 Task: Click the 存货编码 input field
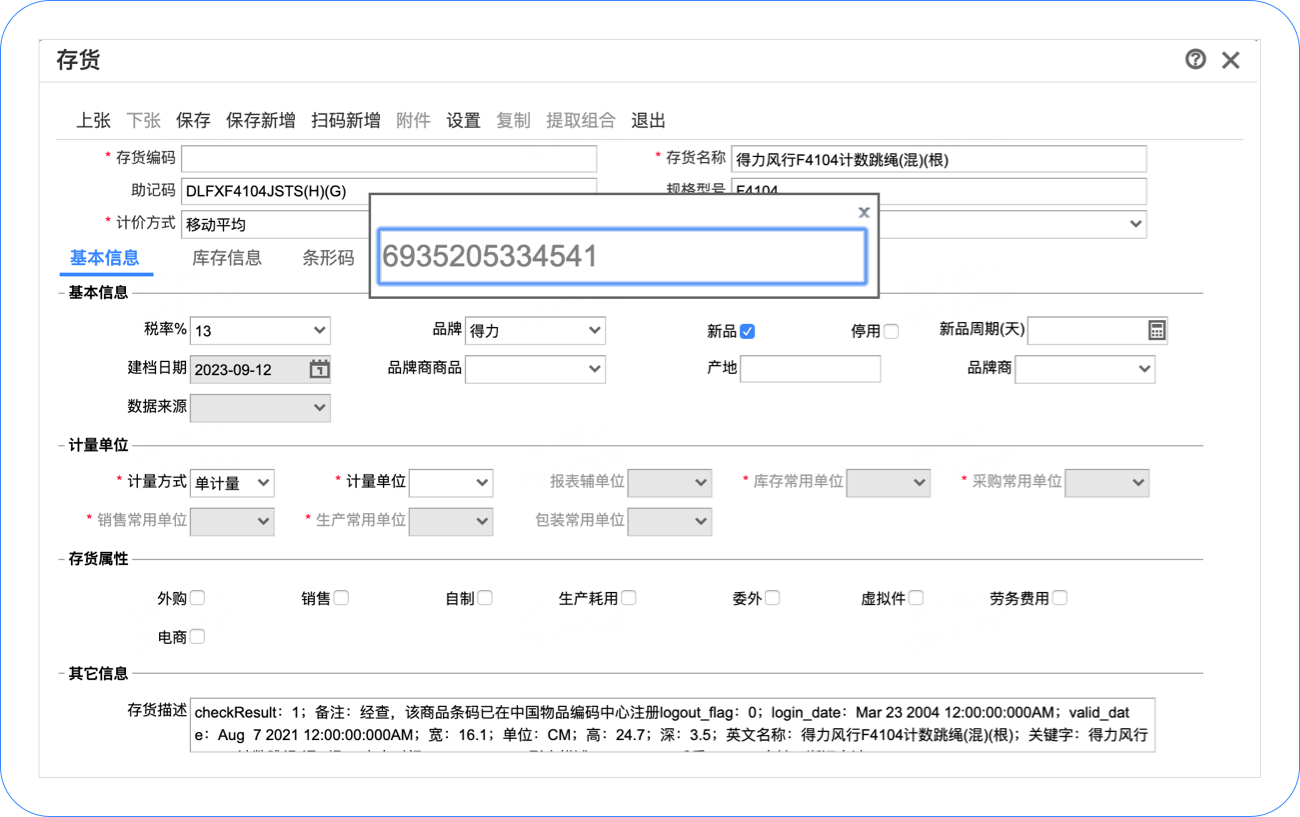(389, 159)
